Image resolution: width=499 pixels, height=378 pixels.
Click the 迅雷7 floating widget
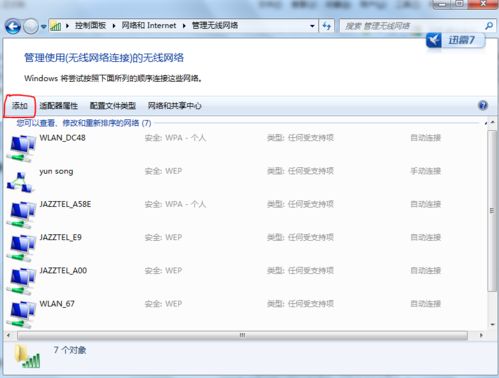tap(455, 41)
